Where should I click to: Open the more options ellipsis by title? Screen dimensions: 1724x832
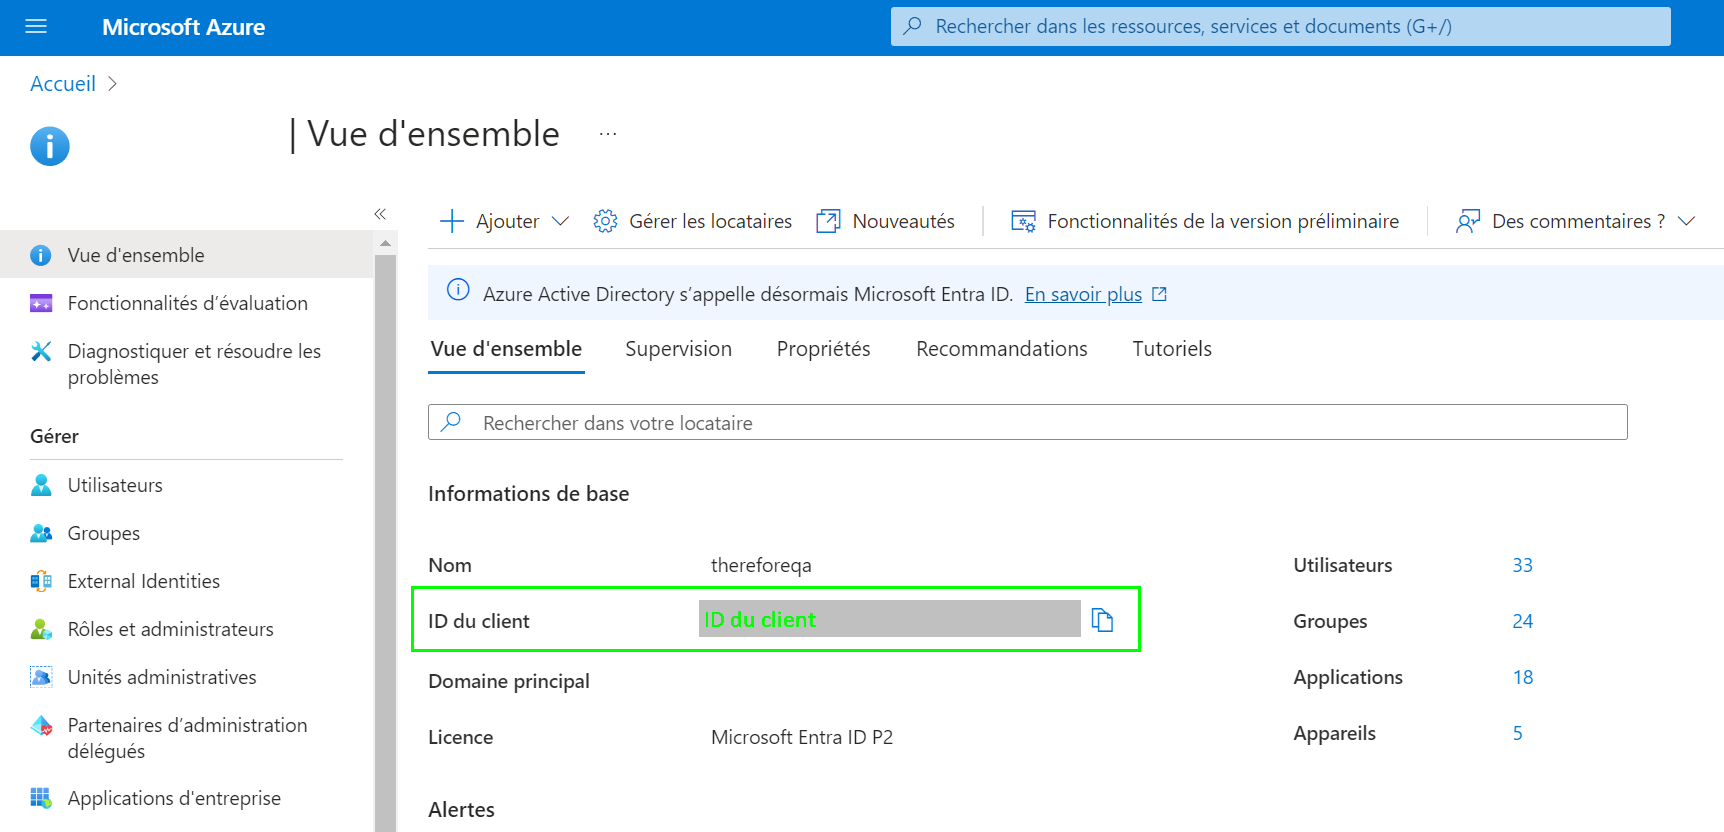[608, 133]
